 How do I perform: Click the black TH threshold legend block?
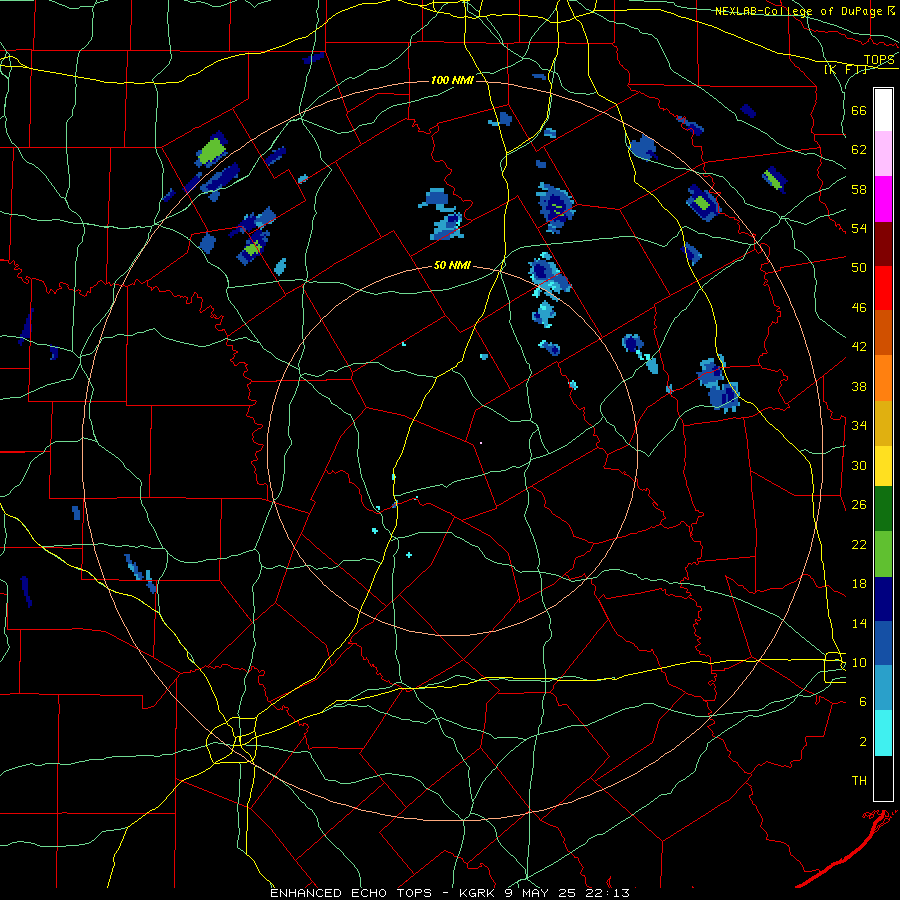pos(883,778)
